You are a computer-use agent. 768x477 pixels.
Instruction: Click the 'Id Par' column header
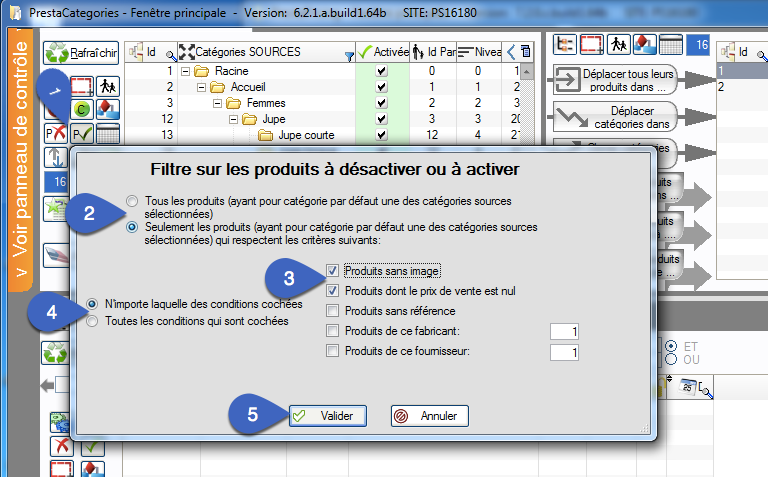433,52
